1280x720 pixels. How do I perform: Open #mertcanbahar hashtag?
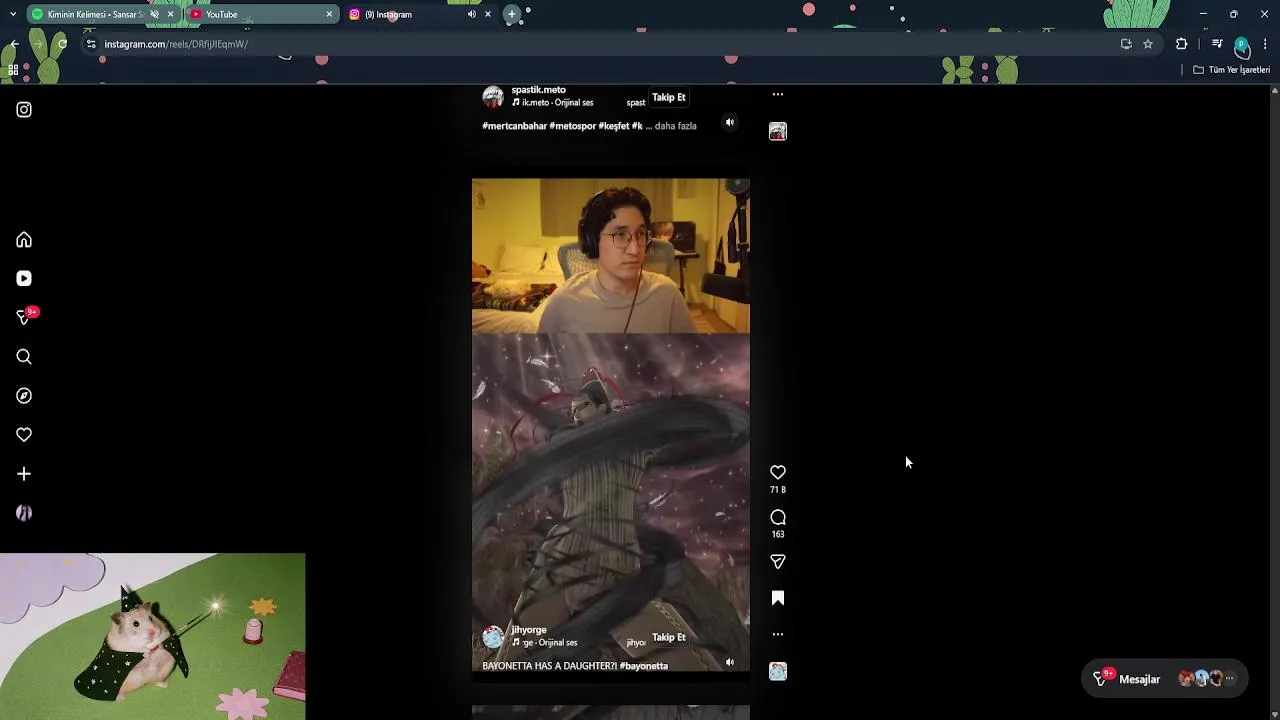click(515, 126)
